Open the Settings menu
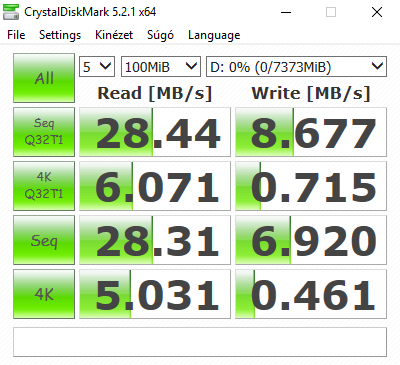Screen dimensions: 400x365 [x=60, y=35]
